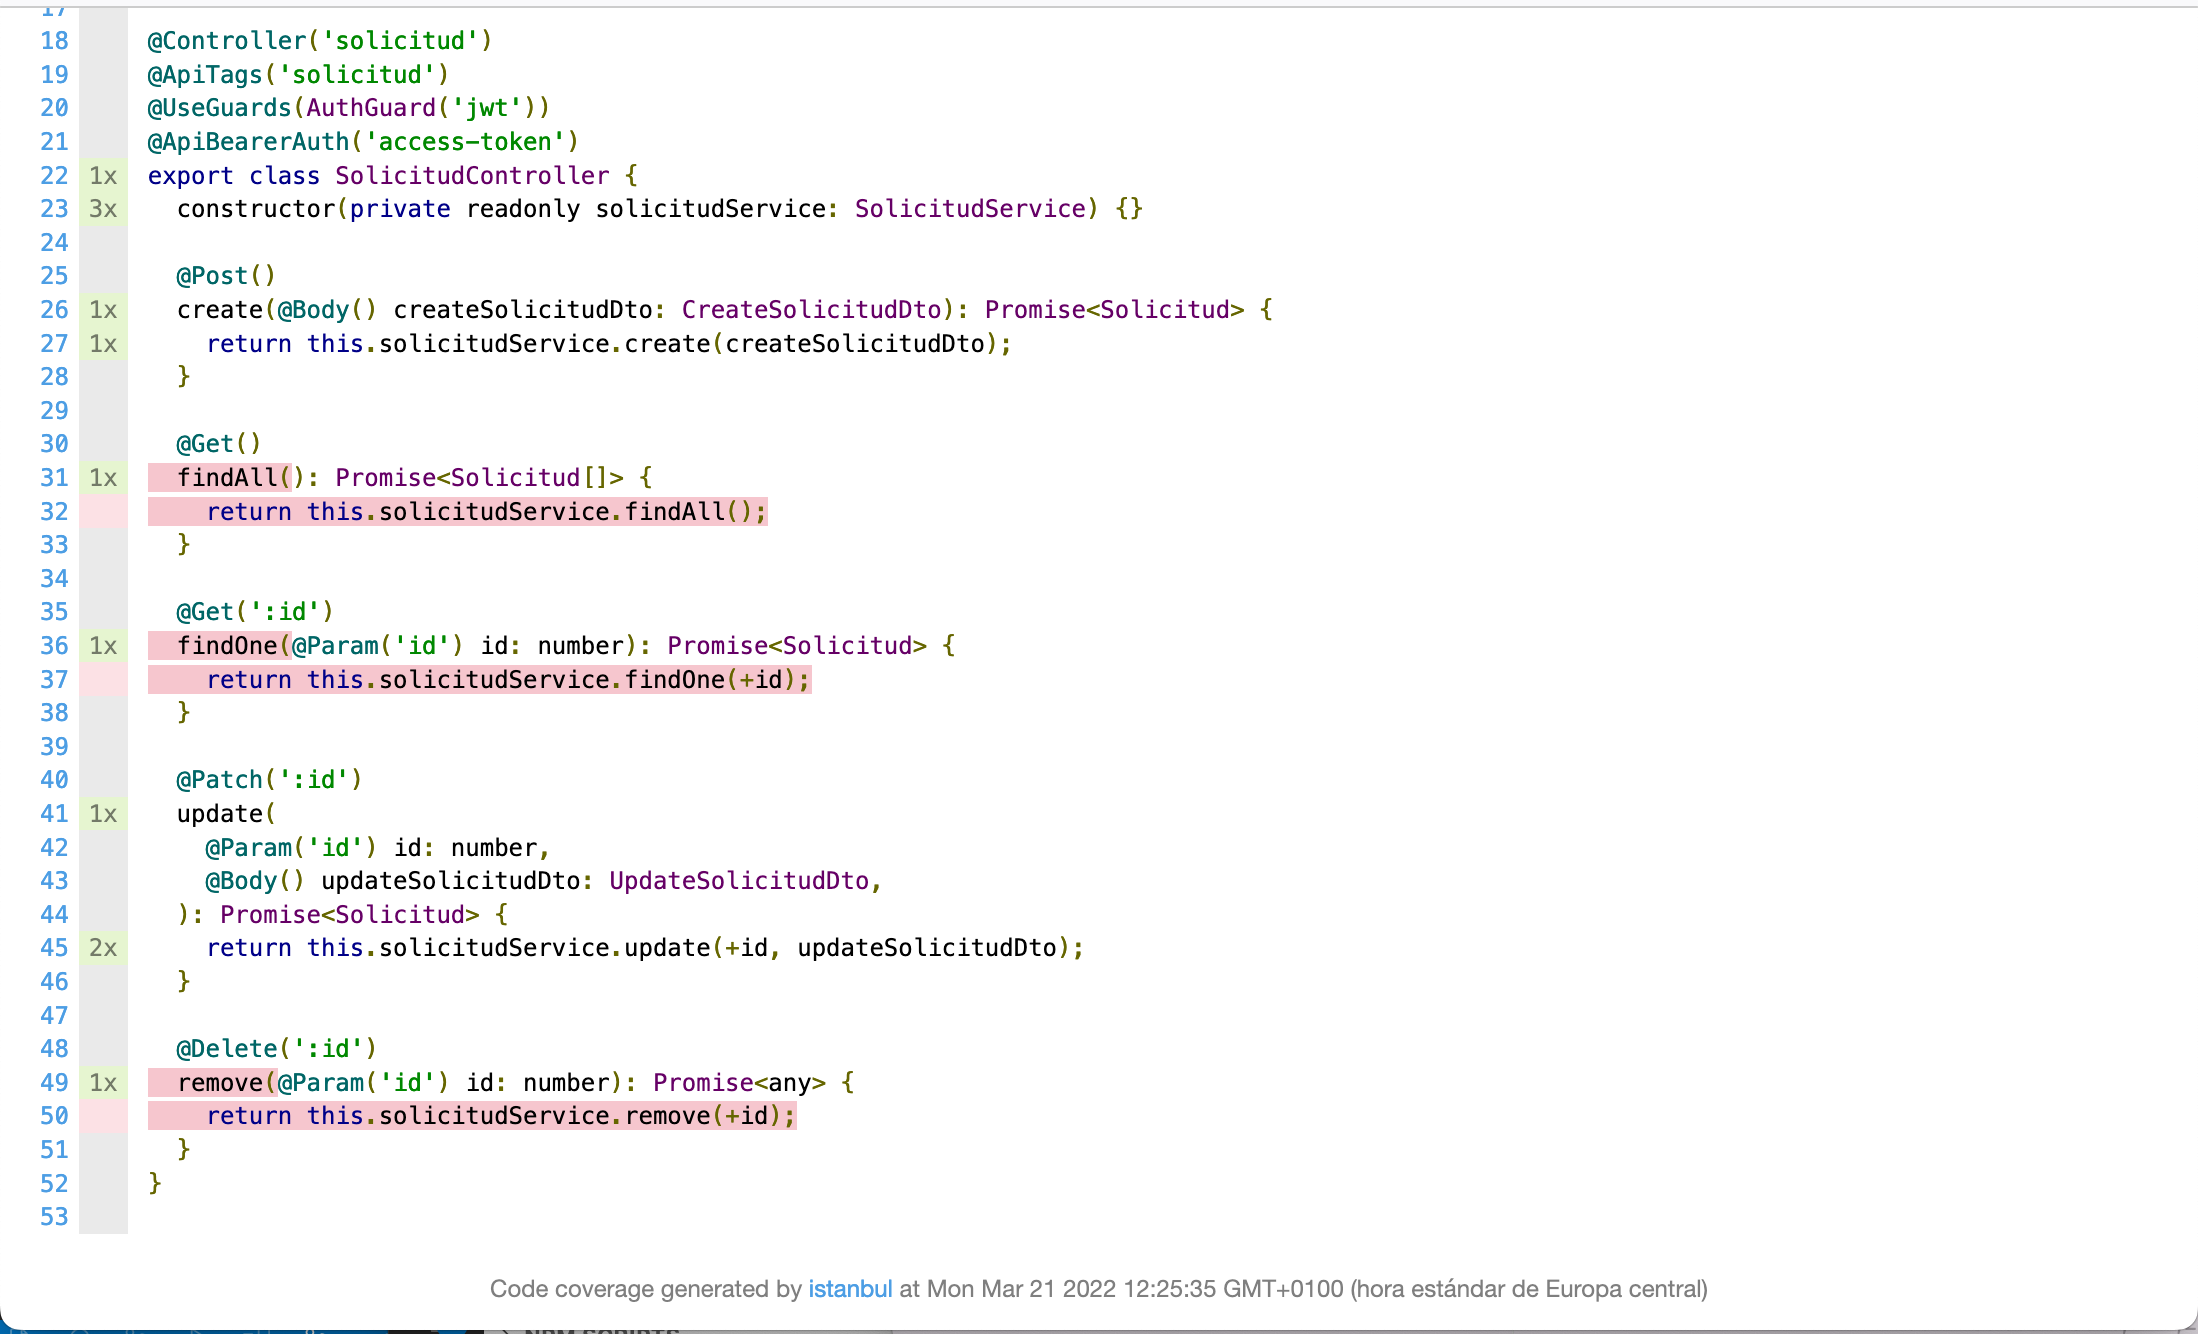
Task: Click the @Delete(':id') decorator
Action: click(277, 1049)
